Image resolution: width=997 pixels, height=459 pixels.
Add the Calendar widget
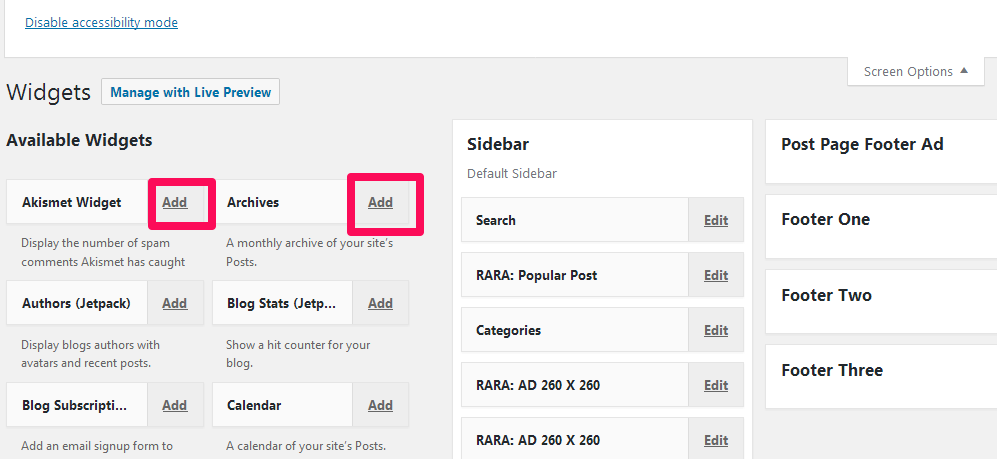pyautogui.click(x=380, y=405)
